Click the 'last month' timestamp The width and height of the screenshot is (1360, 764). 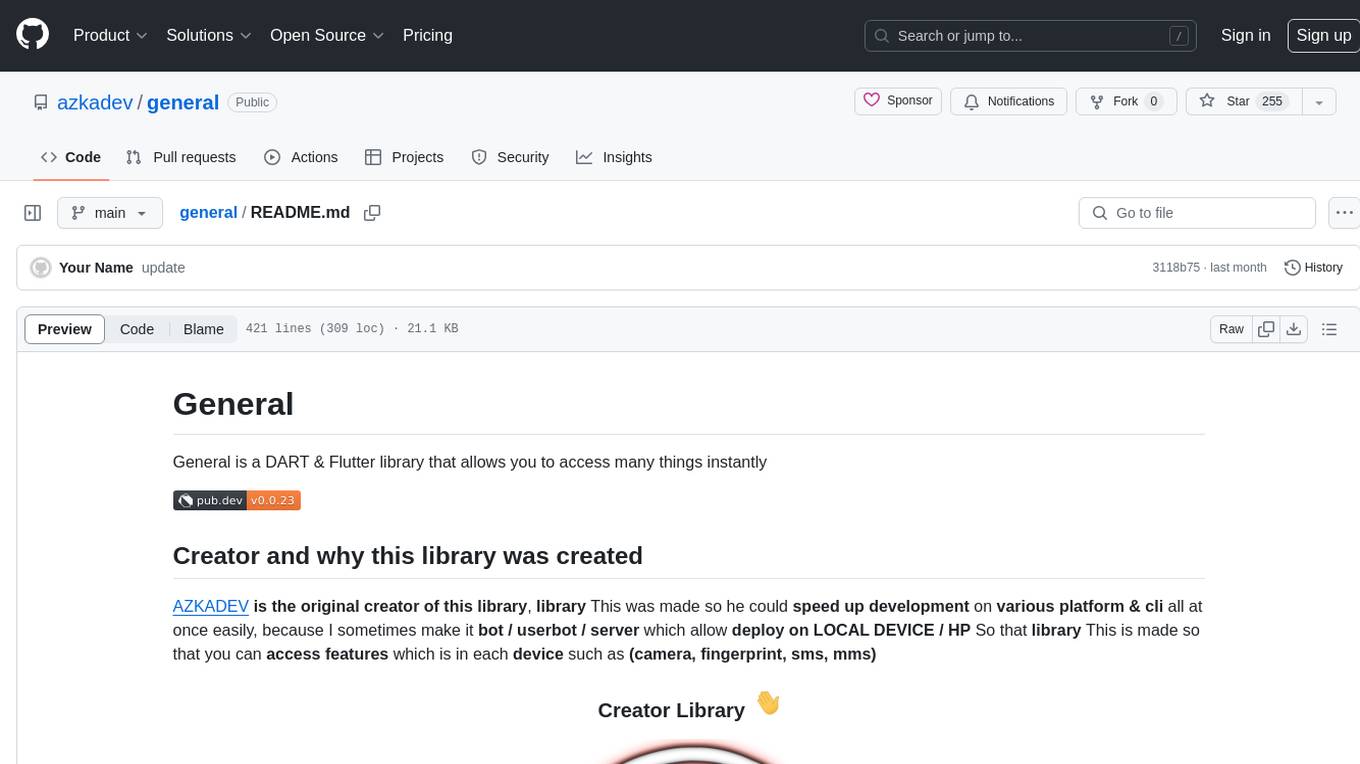tap(1238, 268)
